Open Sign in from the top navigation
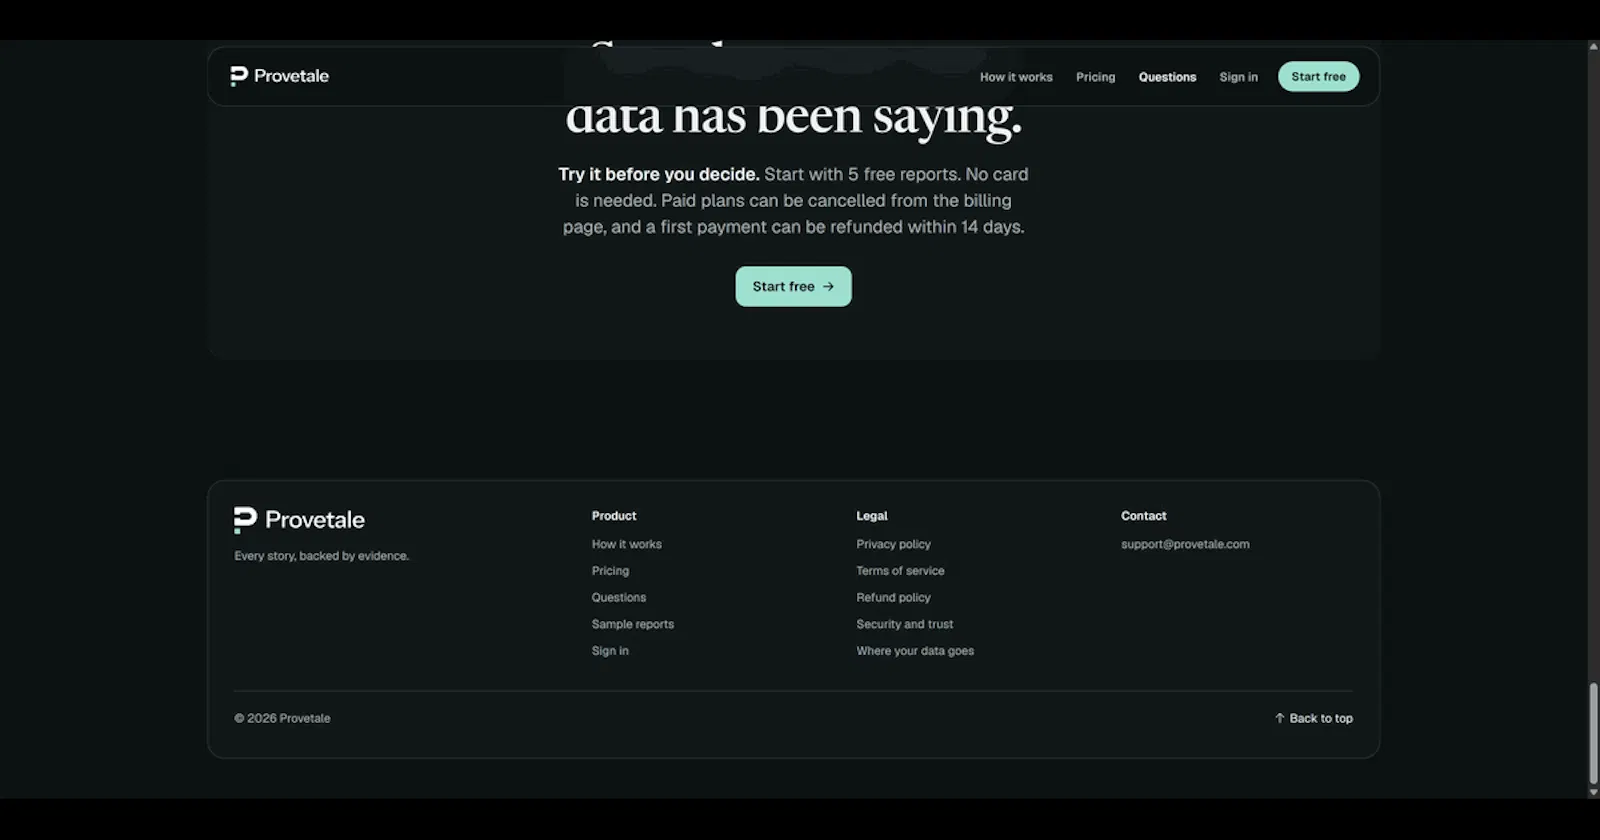Viewport: 1600px width, 840px height. tap(1238, 77)
